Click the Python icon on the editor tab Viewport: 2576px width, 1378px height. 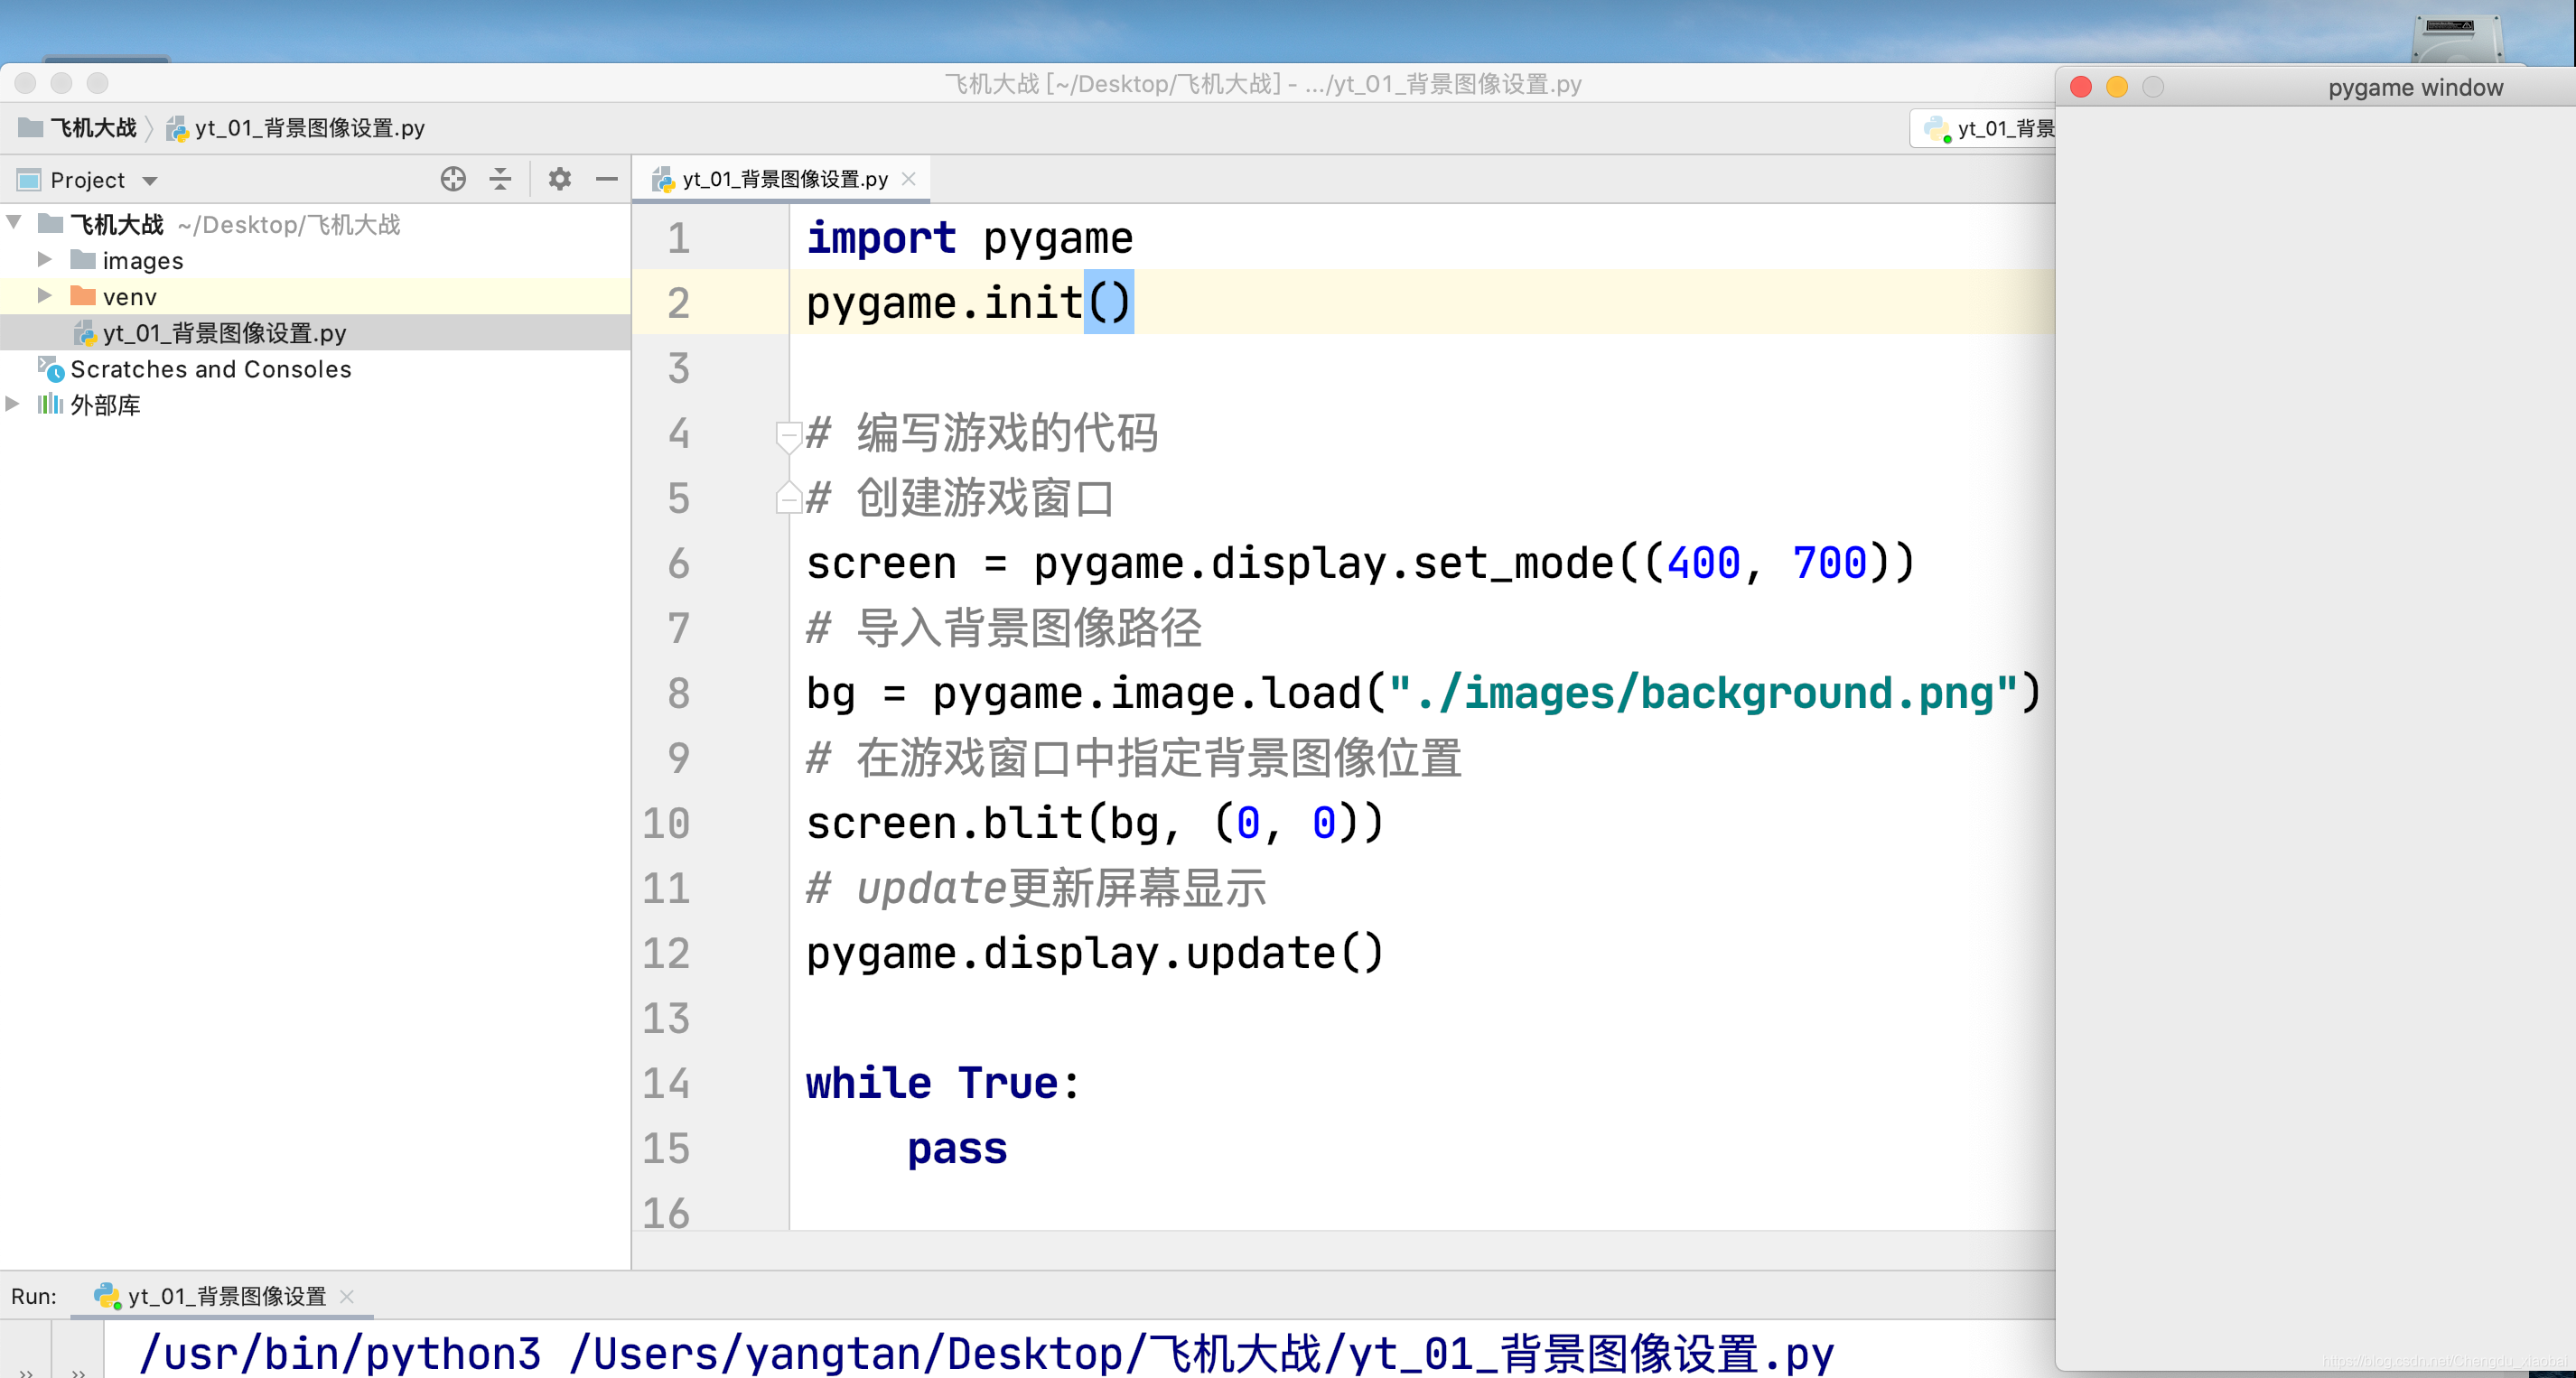[664, 179]
